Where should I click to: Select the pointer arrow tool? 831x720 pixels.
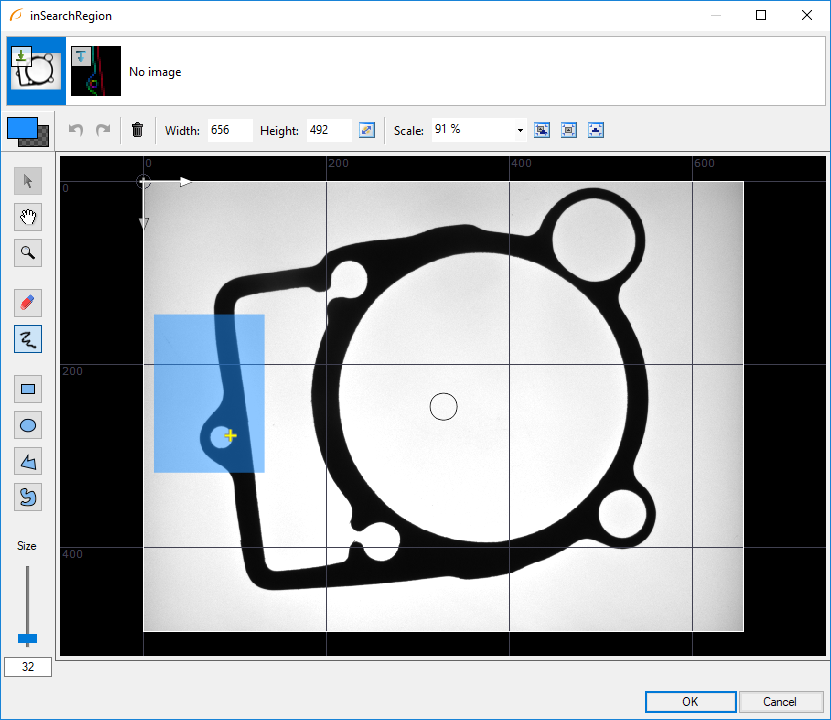[28, 181]
